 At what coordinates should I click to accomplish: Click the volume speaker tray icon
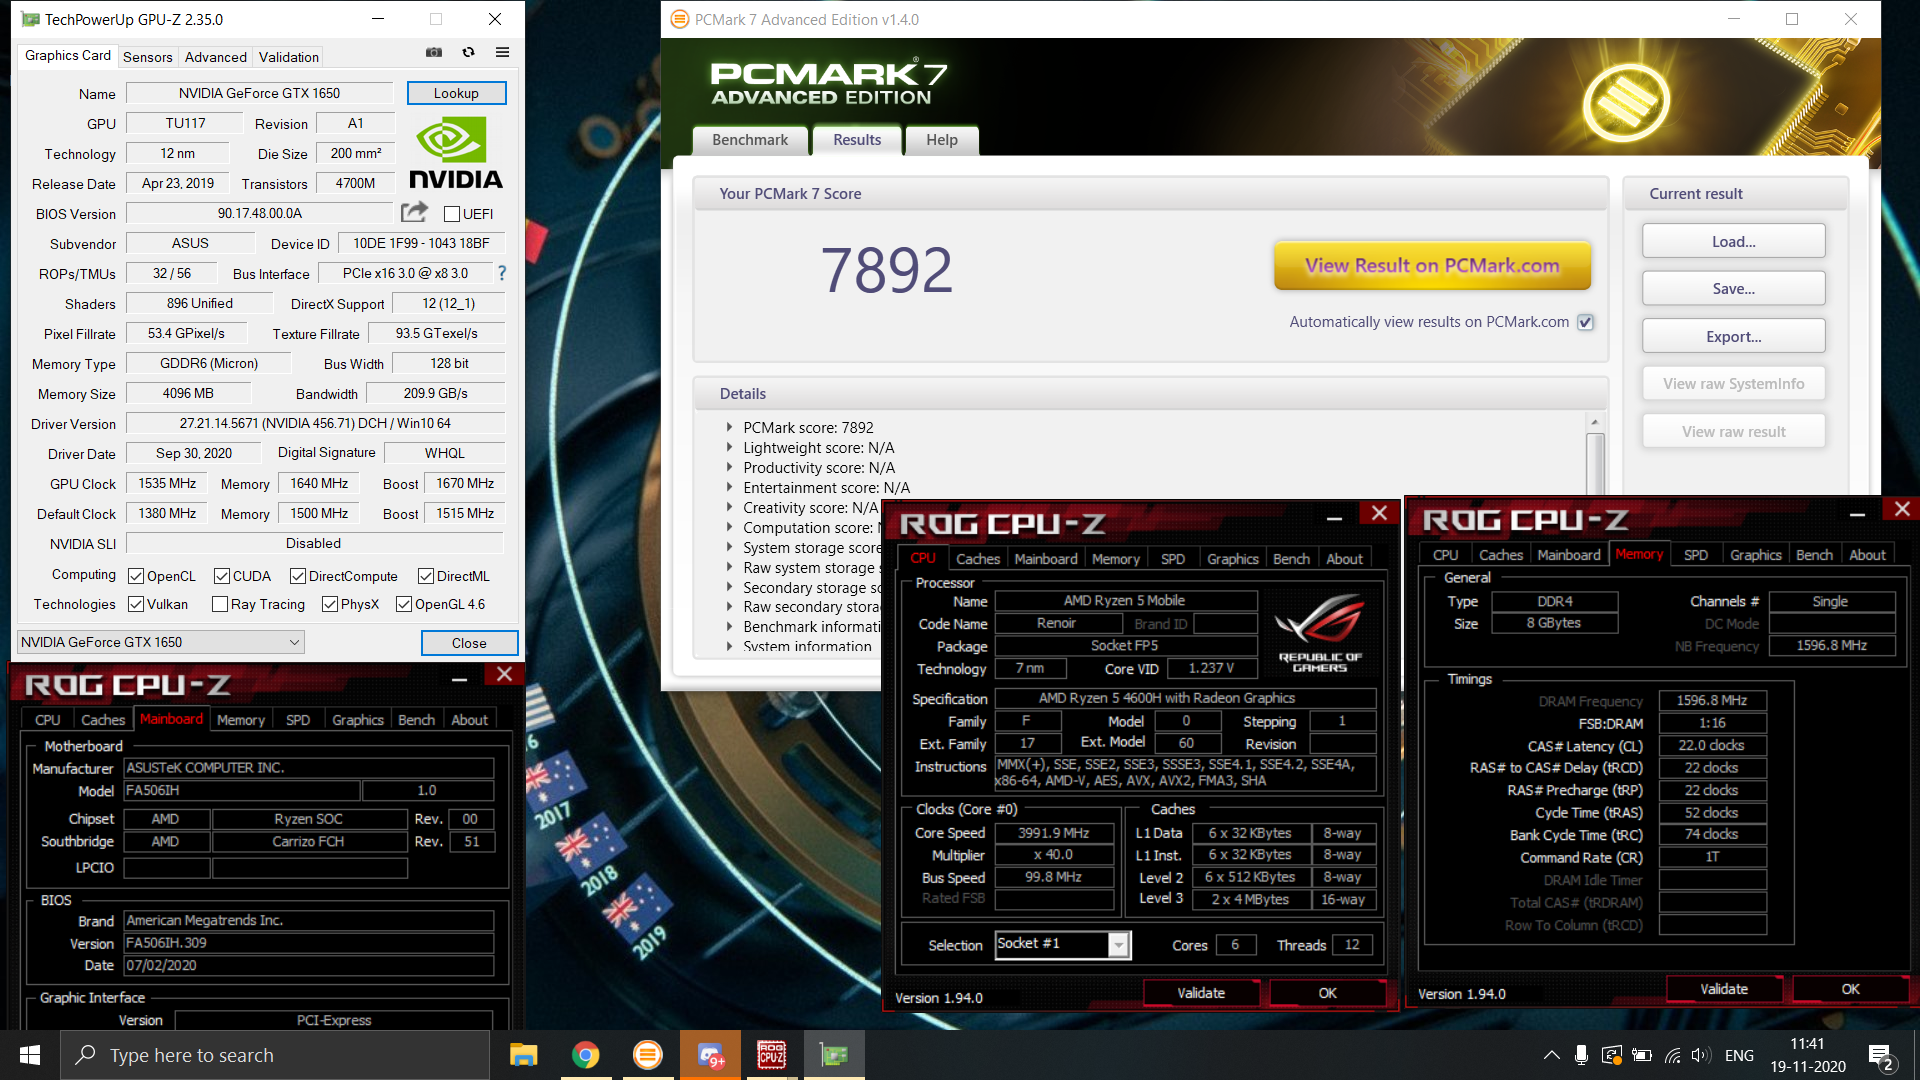[1700, 1055]
